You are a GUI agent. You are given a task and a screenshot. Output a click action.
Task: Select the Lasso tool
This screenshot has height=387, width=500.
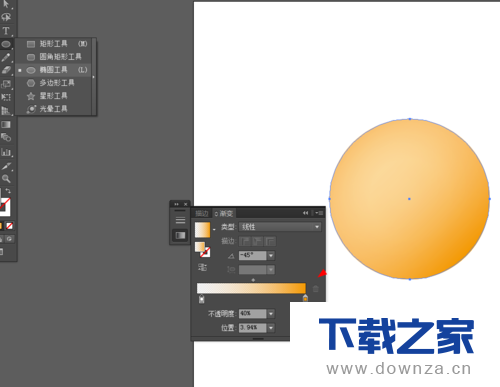coord(6,17)
